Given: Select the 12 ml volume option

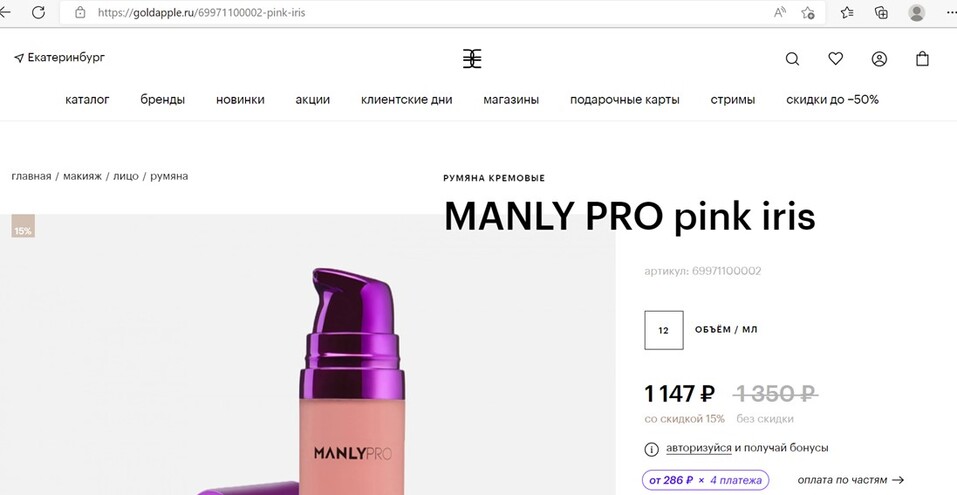Looking at the screenshot, I should pyautogui.click(x=663, y=330).
